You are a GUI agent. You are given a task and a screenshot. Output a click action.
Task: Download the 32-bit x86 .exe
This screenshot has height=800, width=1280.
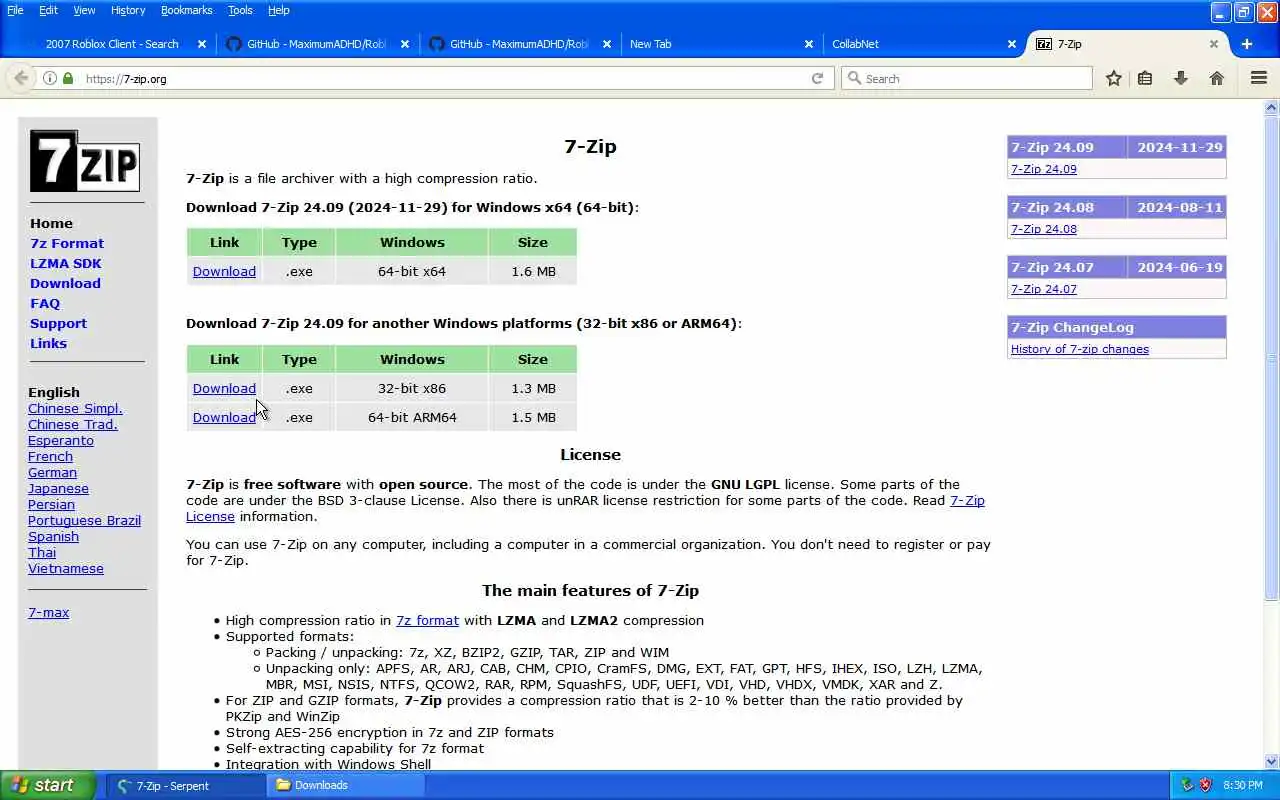click(x=224, y=388)
